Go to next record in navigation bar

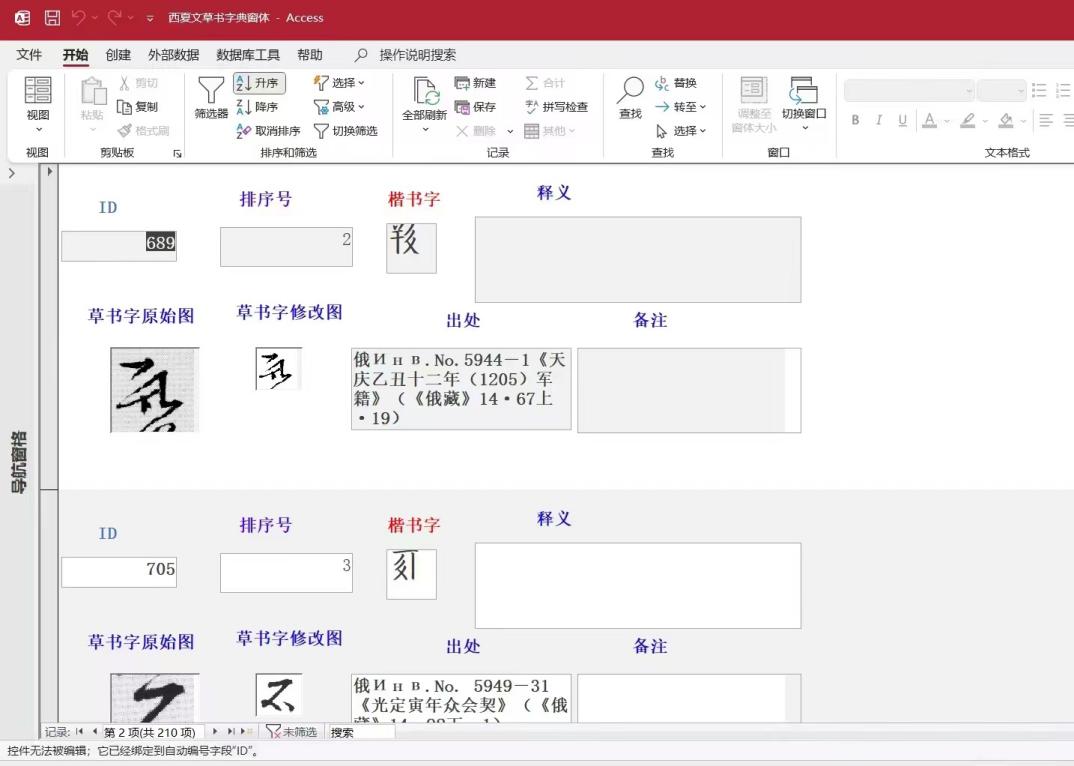pos(215,732)
